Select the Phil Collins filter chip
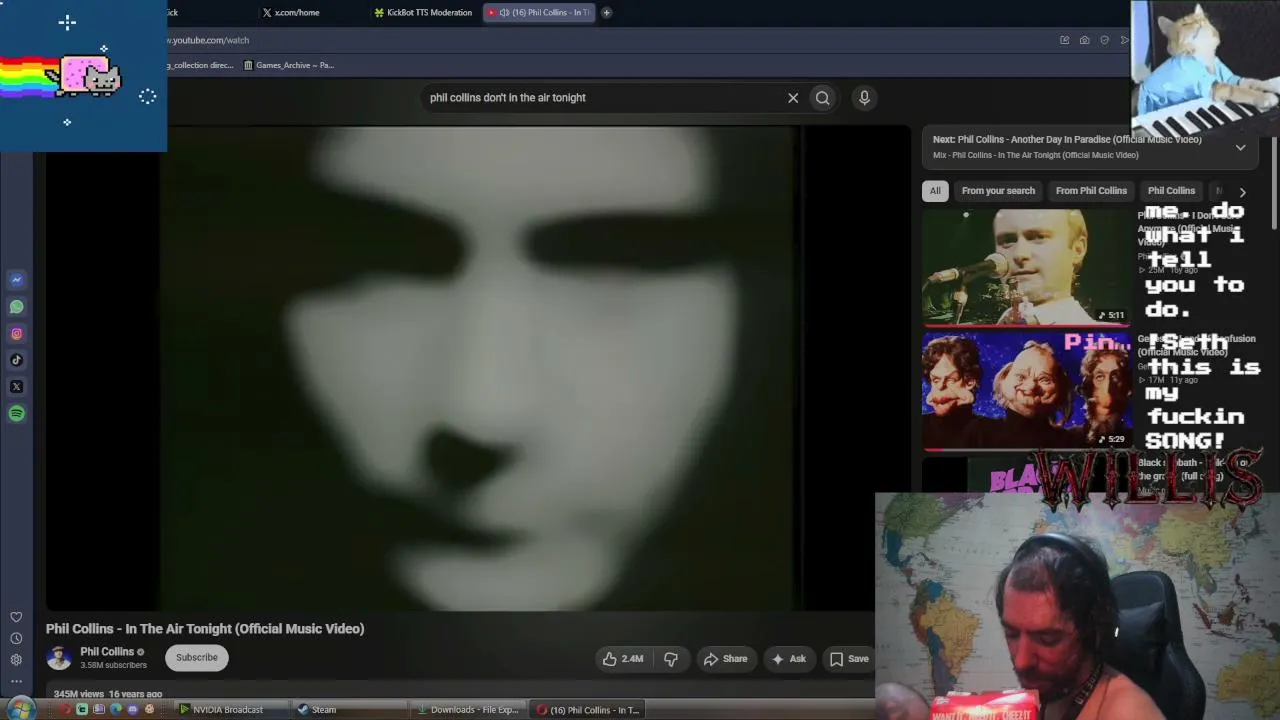The height and width of the screenshot is (720, 1280). point(1171,191)
